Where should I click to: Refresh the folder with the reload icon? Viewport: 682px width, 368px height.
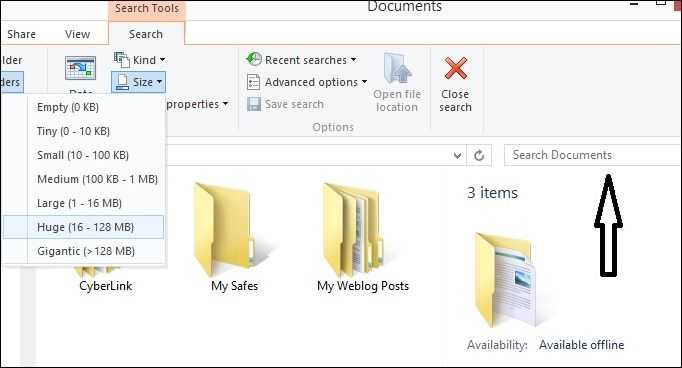(x=479, y=155)
